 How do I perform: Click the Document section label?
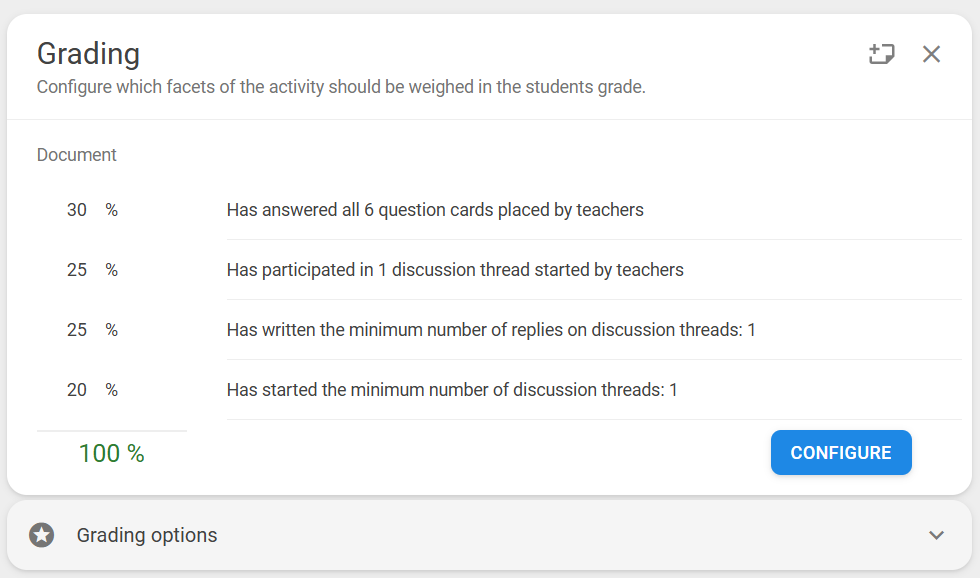pyautogui.click(x=76, y=155)
